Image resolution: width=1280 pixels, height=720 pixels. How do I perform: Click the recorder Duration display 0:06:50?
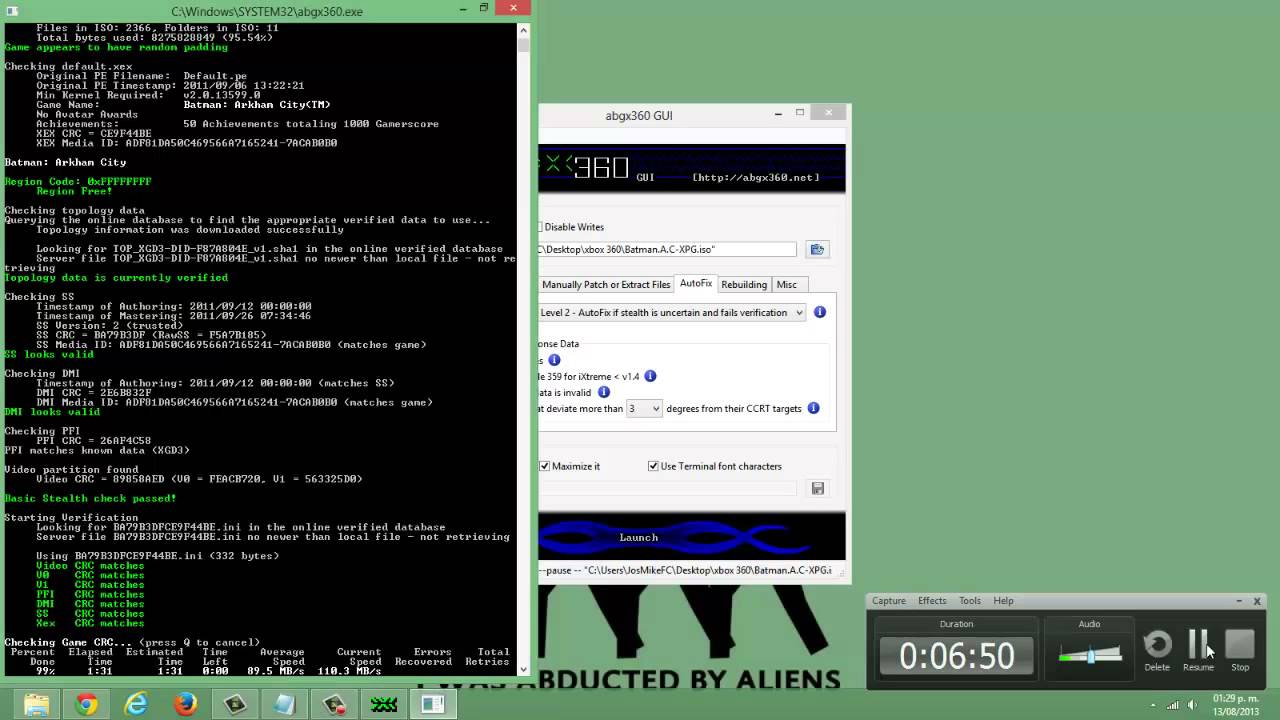click(x=956, y=655)
